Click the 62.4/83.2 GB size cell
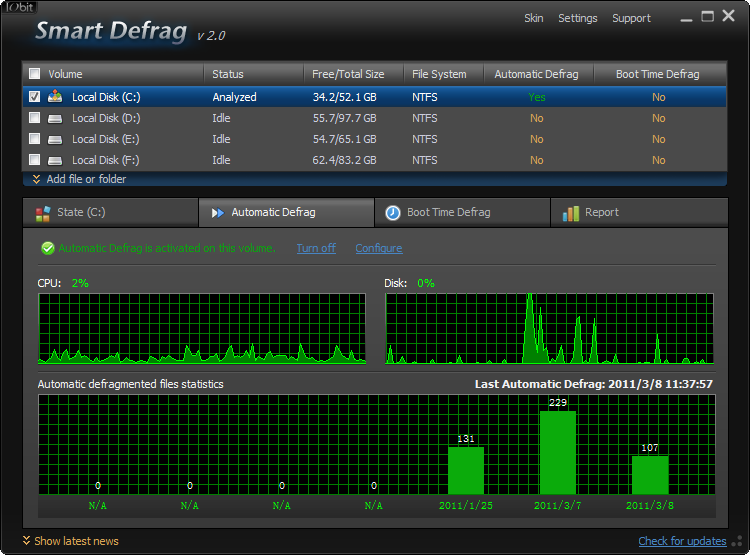 pos(344,160)
